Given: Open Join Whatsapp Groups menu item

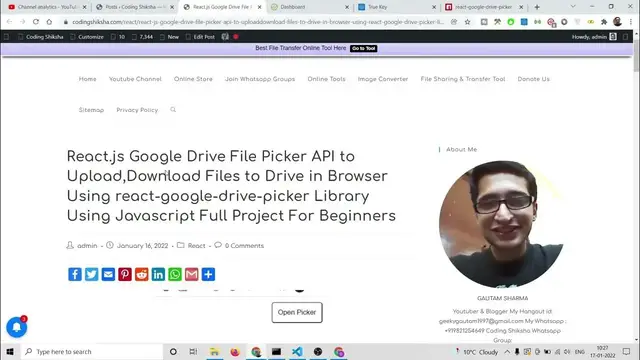Looking at the screenshot, I should click(x=260, y=79).
